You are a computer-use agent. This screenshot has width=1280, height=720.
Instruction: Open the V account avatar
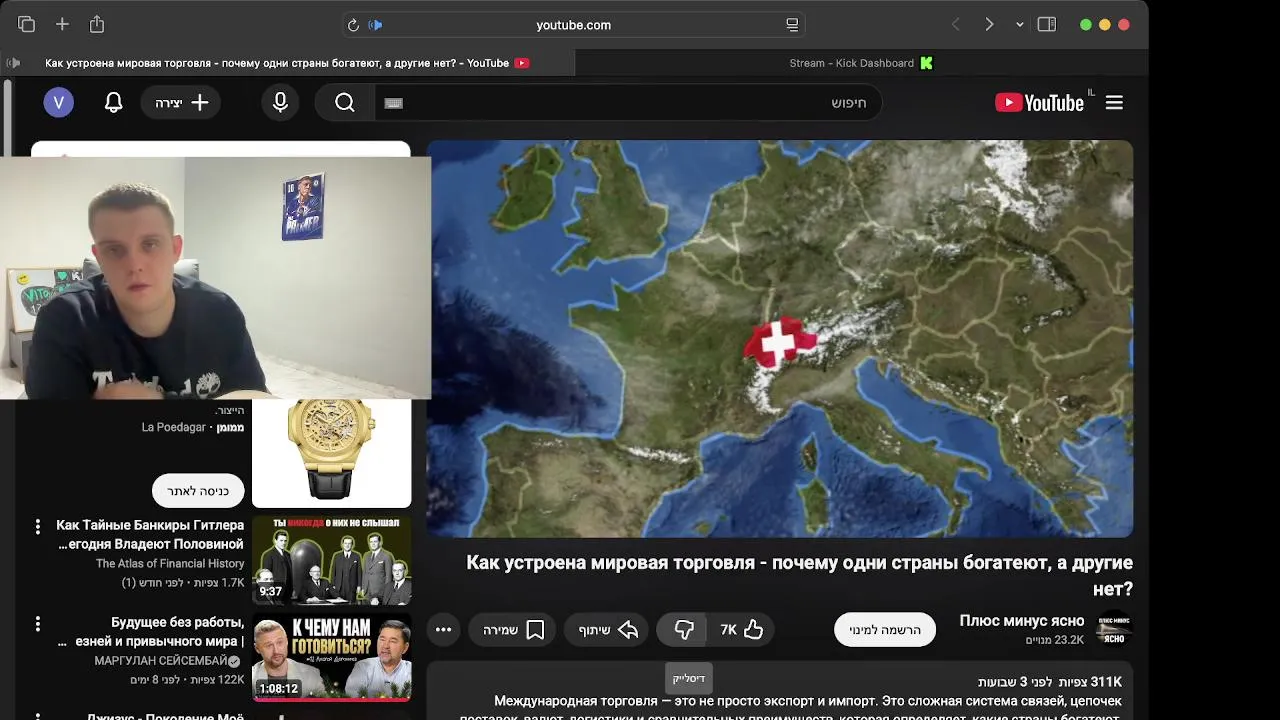(58, 102)
